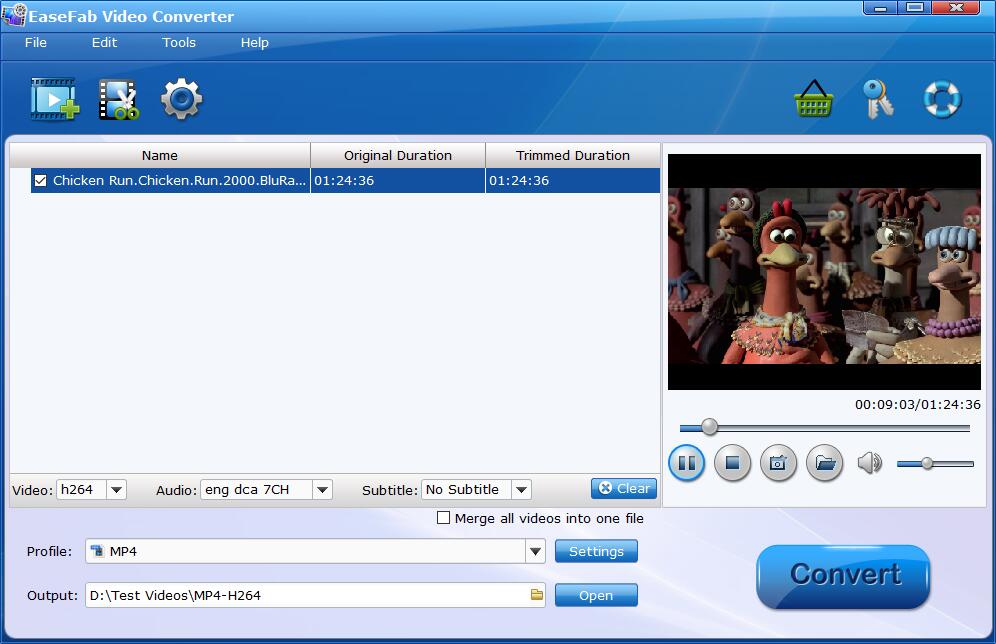Start conversion with Convert button
Image resolution: width=996 pixels, height=644 pixels.
844,576
